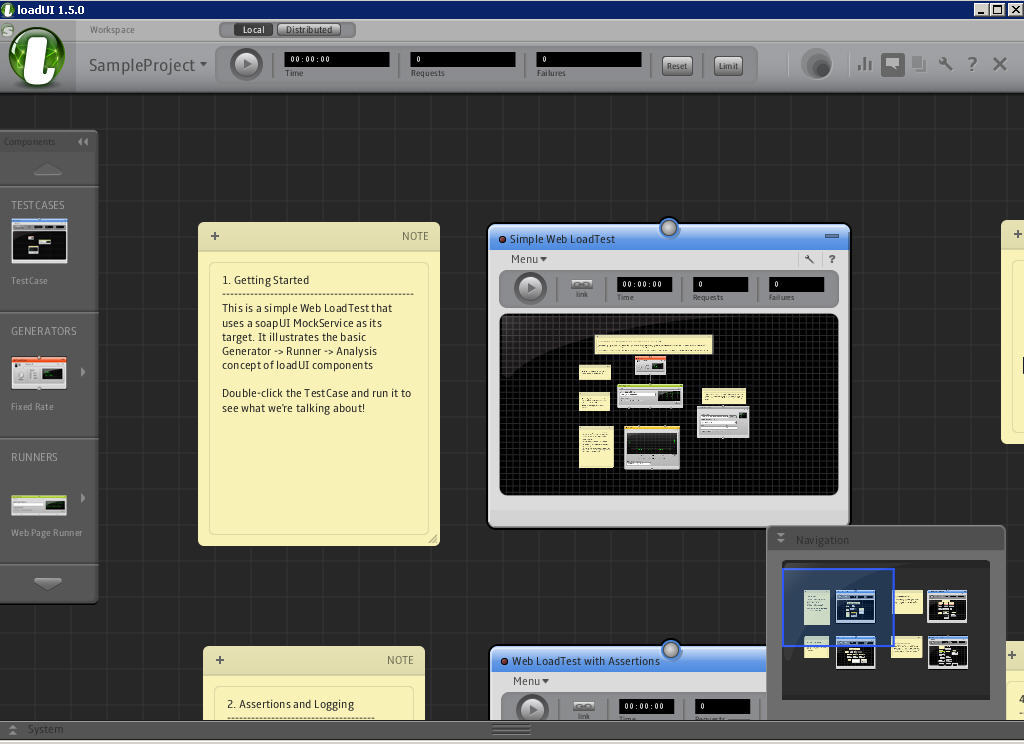The width and height of the screenshot is (1024, 744).
Task: Switch to Distributed mode
Action: click(x=309, y=30)
